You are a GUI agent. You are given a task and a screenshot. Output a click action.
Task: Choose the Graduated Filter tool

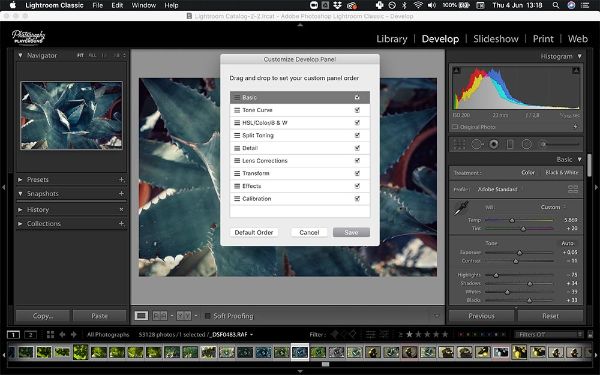click(x=510, y=144)
